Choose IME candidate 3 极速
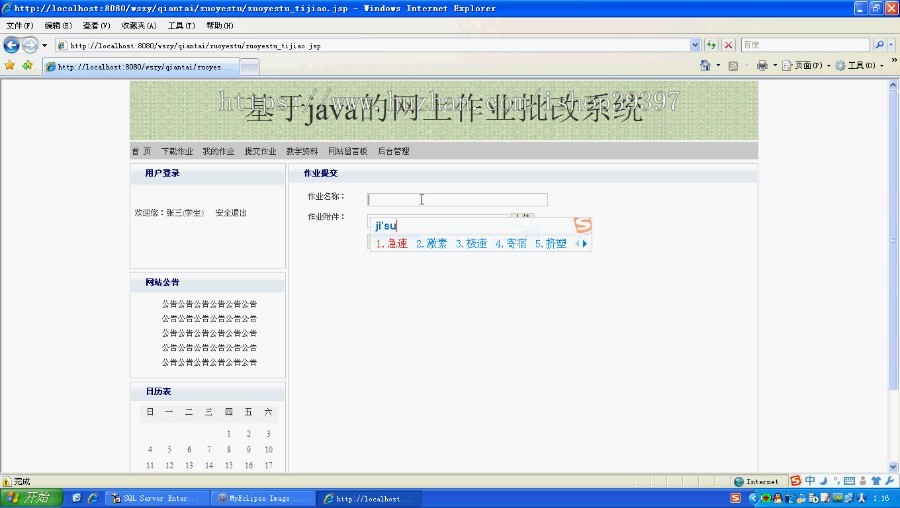The height and width of the screenshot is (508, 900). click(471, 243)
